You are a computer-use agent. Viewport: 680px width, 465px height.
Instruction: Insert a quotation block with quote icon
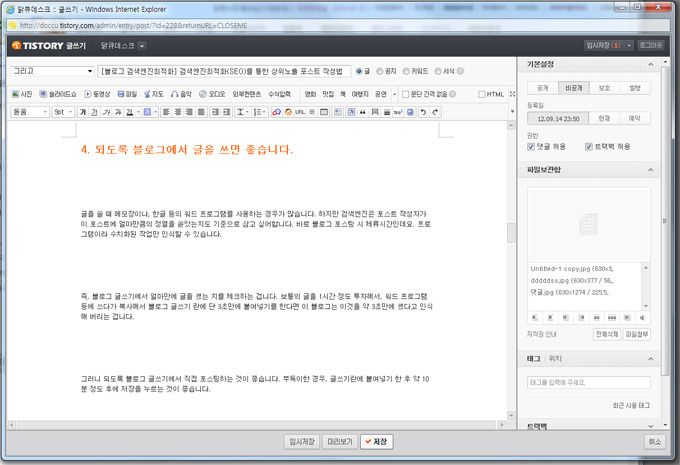[363, 112]
